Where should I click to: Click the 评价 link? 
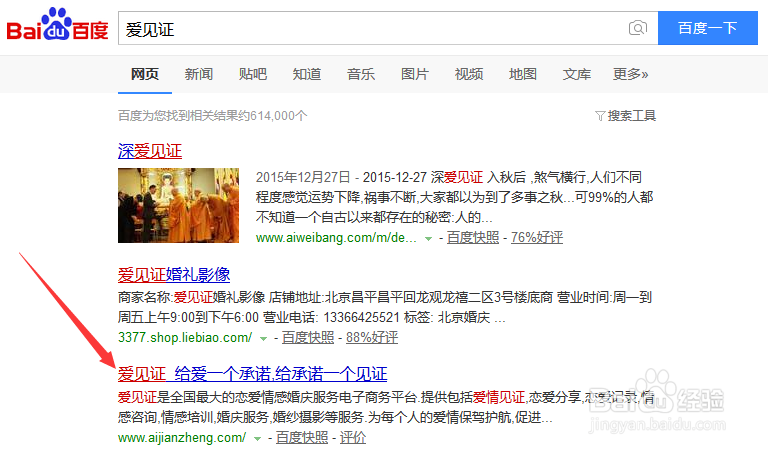pyautogui.click(x=353, y=437)
